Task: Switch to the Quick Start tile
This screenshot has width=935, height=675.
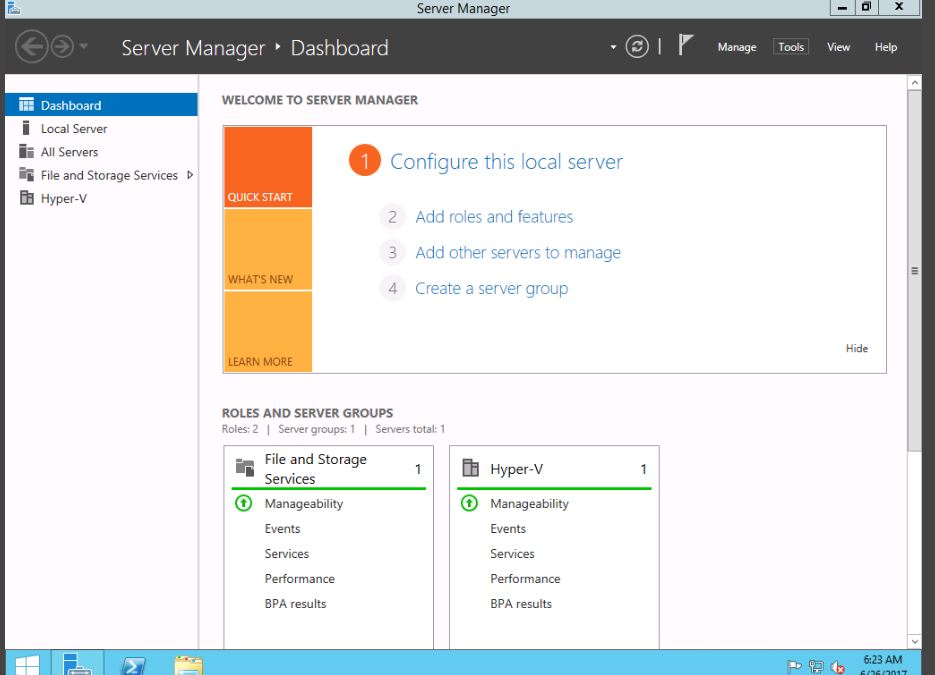Action: point(268,167)
